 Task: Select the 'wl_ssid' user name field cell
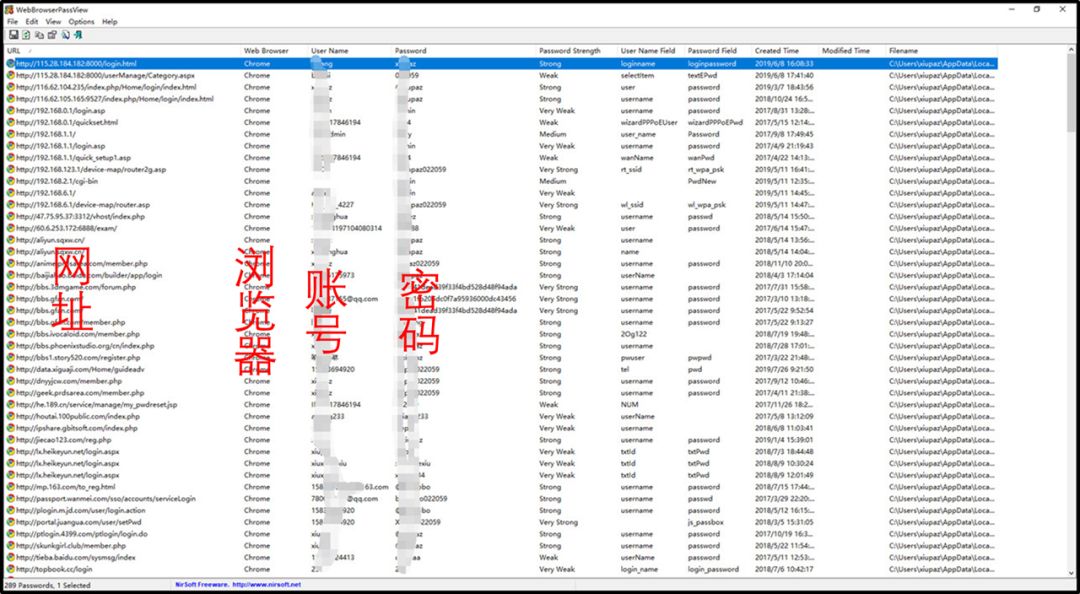point(632,205)
